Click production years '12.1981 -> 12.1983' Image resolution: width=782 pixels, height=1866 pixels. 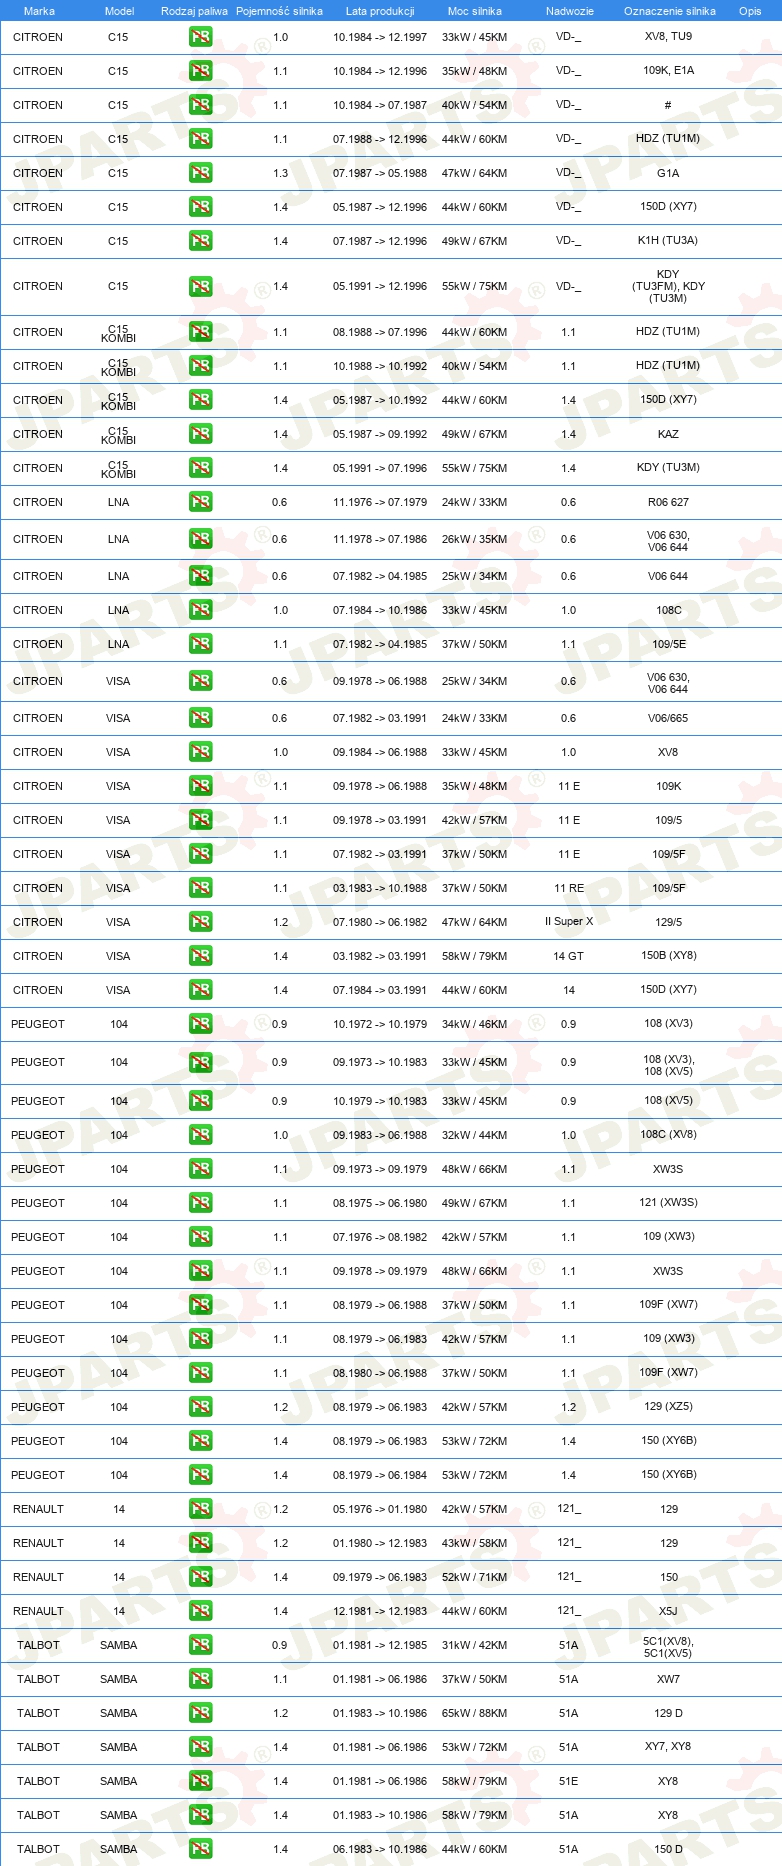tap(380, 1611)
